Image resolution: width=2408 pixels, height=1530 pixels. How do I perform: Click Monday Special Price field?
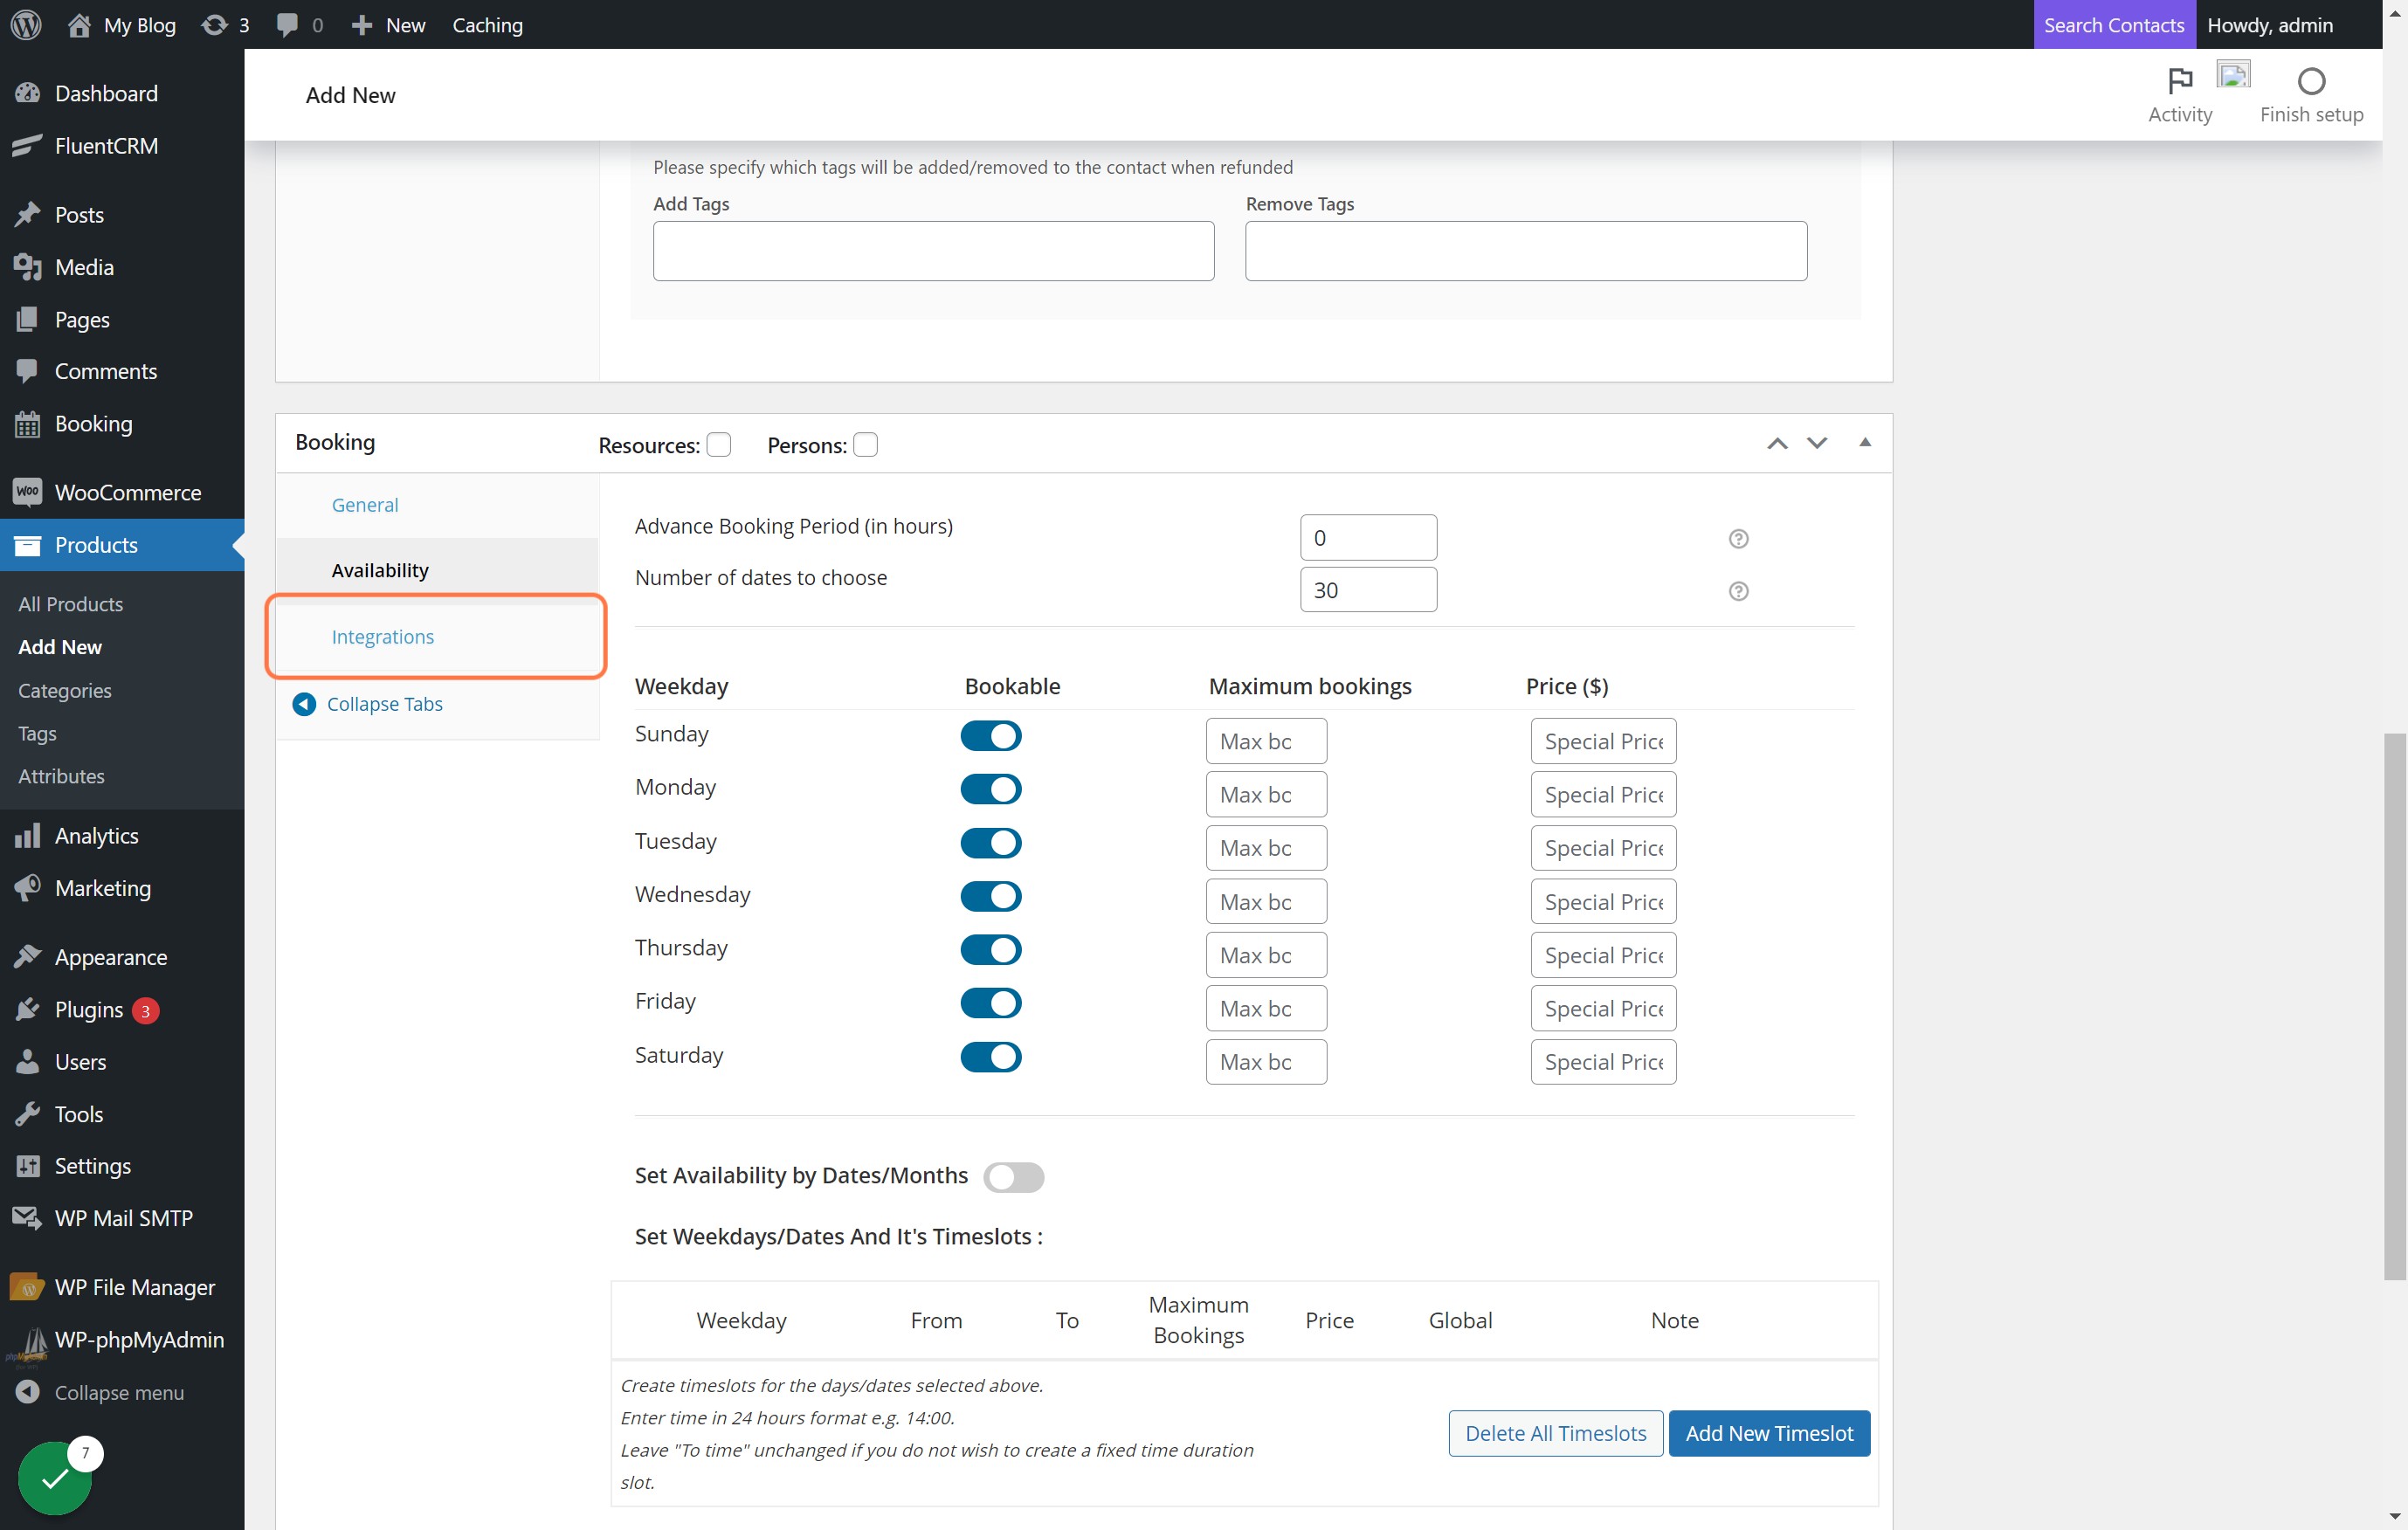pos(1603,794)
